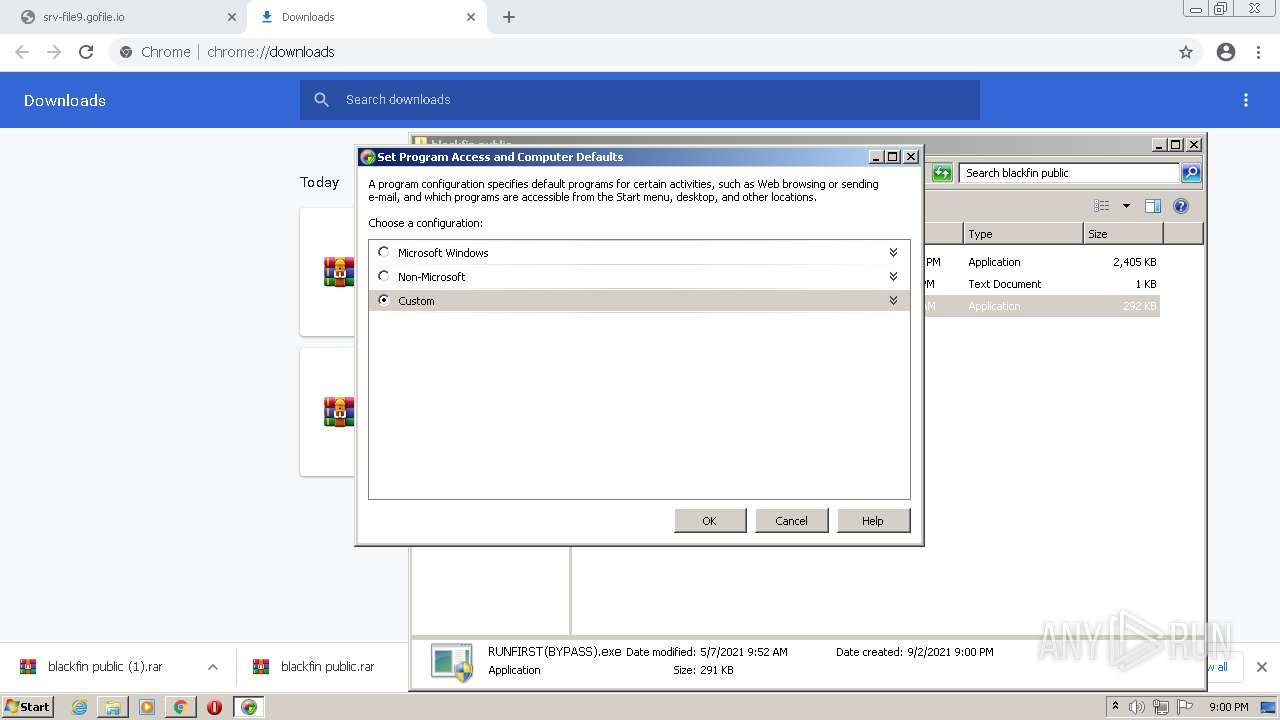Open options arrow for blackfin public (1).rar

[x=212, y=667]
